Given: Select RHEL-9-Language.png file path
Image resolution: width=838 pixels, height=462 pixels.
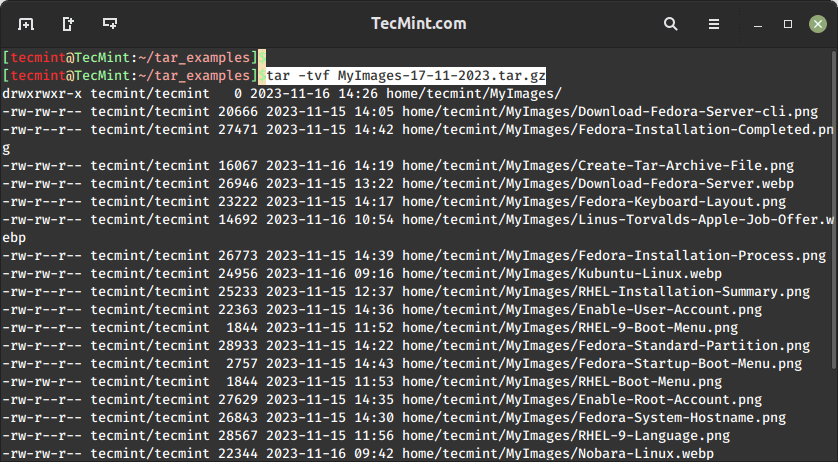Looking at the screenshot, I should tap(566, 436).
